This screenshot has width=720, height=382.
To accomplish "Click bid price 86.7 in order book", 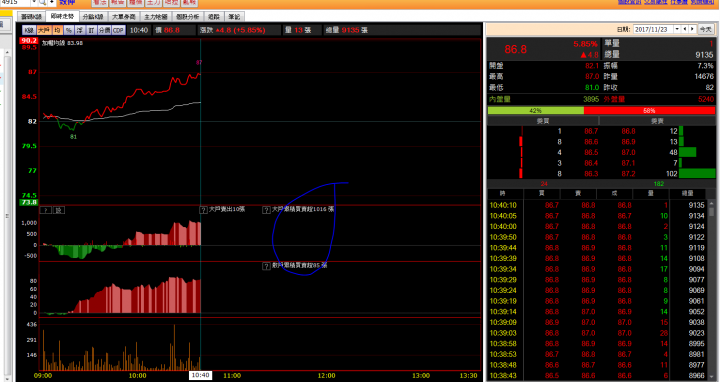I will [x=591, y=131].
